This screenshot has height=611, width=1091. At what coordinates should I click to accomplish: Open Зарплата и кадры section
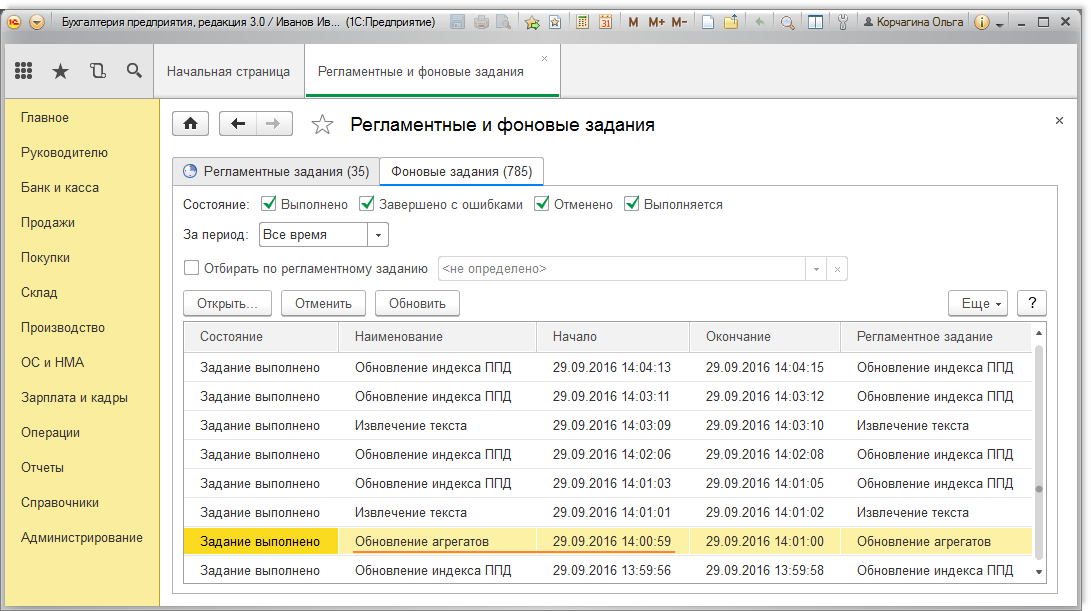coord(74,397)
